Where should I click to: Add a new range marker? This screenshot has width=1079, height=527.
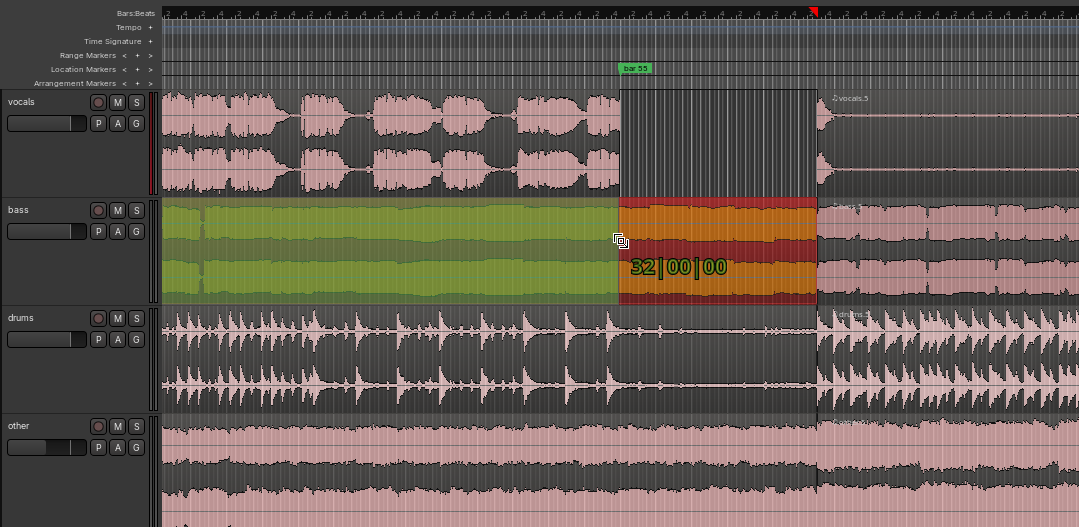[137, 56]
